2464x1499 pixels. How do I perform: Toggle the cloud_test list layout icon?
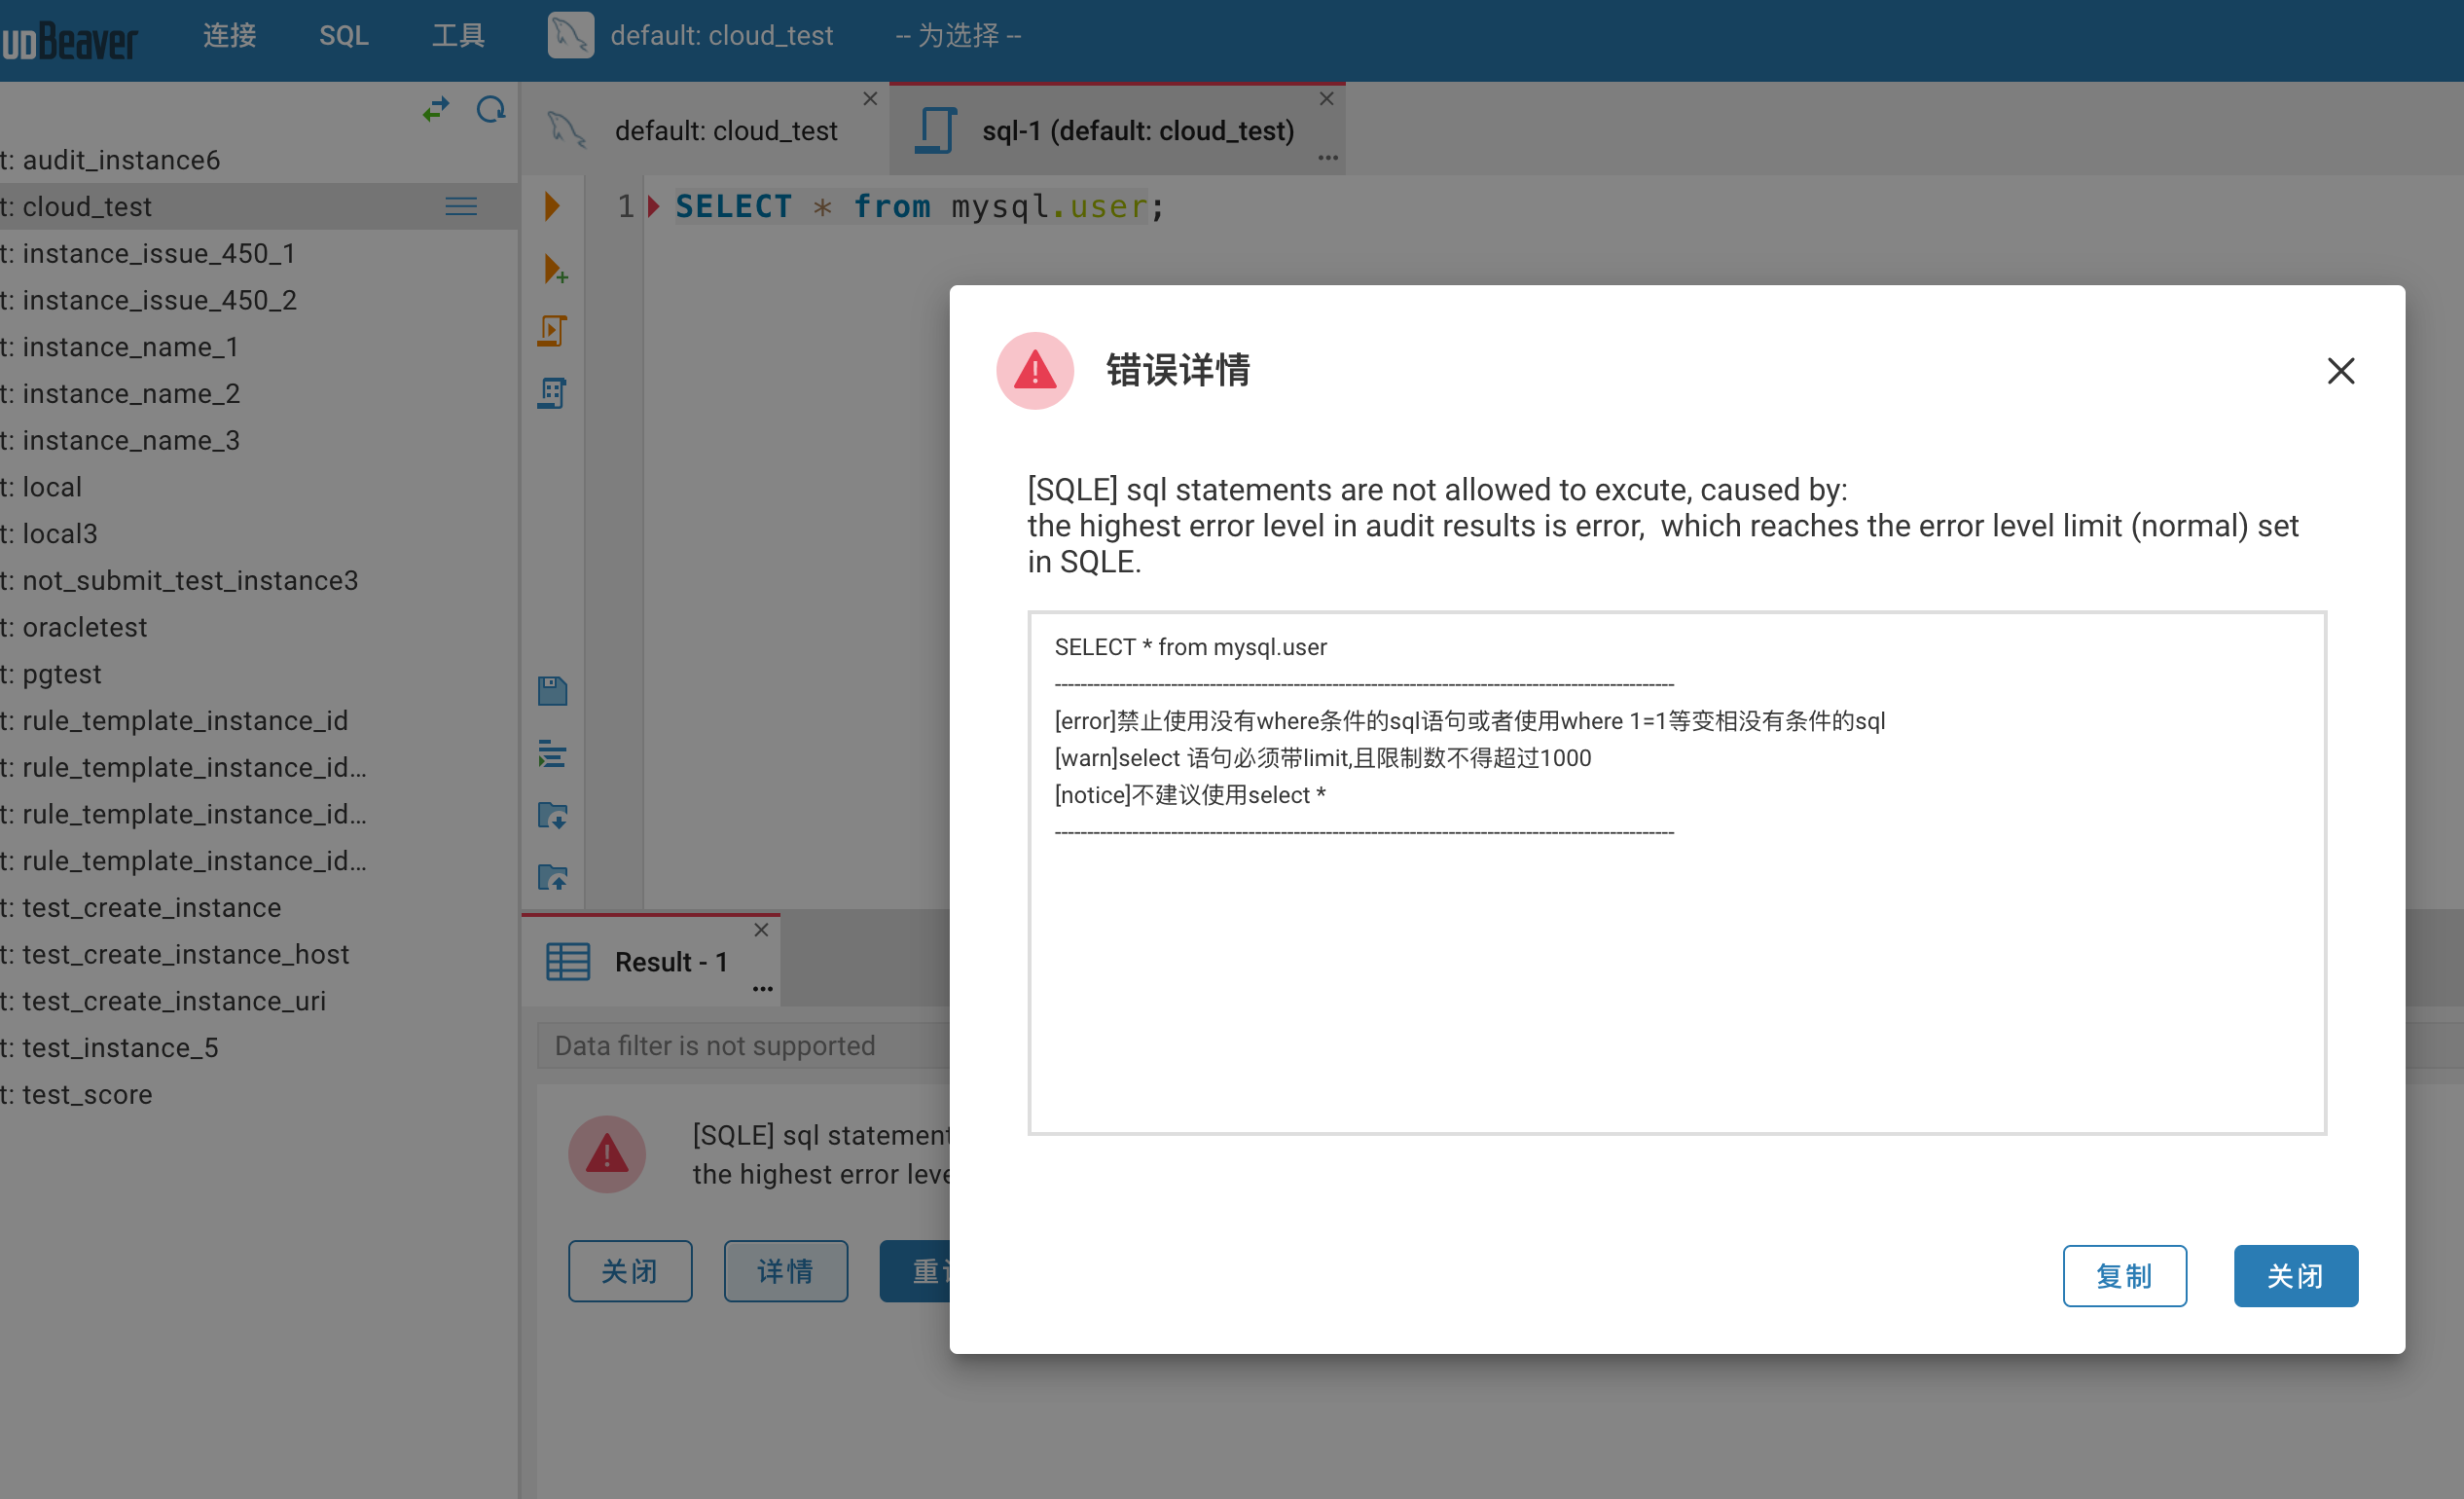click(461, 206)
